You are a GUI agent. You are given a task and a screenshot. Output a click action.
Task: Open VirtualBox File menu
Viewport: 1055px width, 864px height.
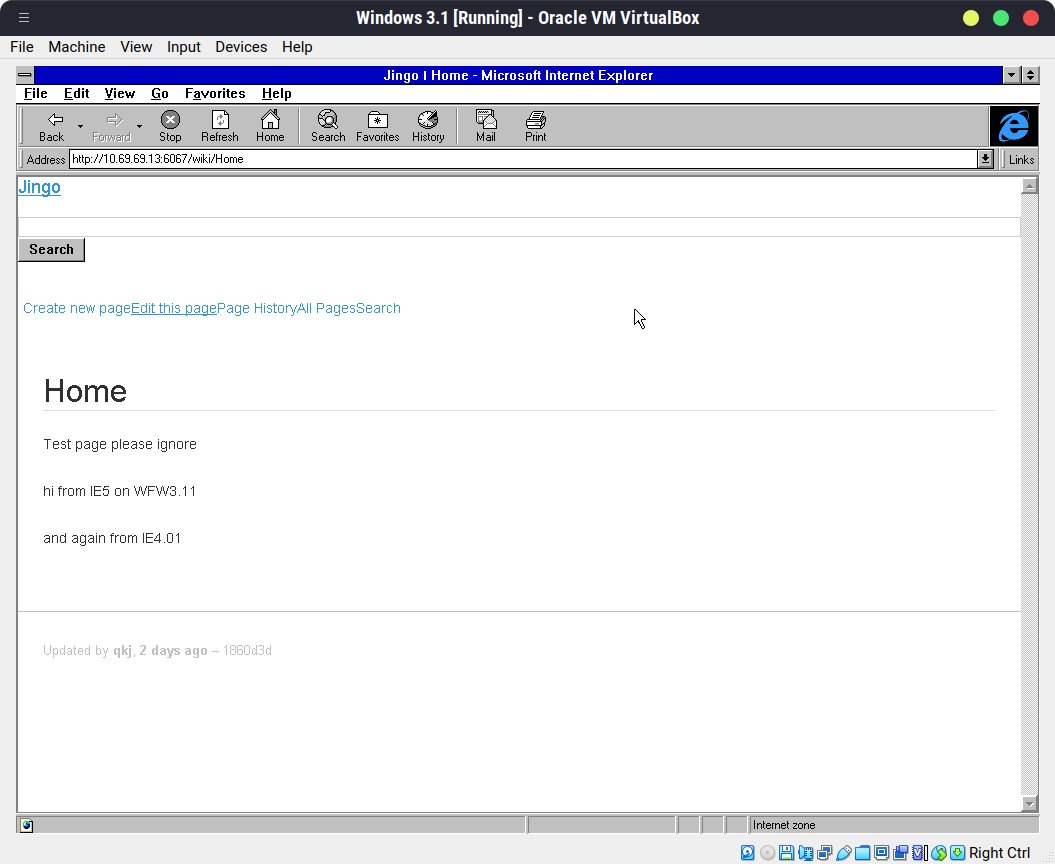(x=22, y=47)
